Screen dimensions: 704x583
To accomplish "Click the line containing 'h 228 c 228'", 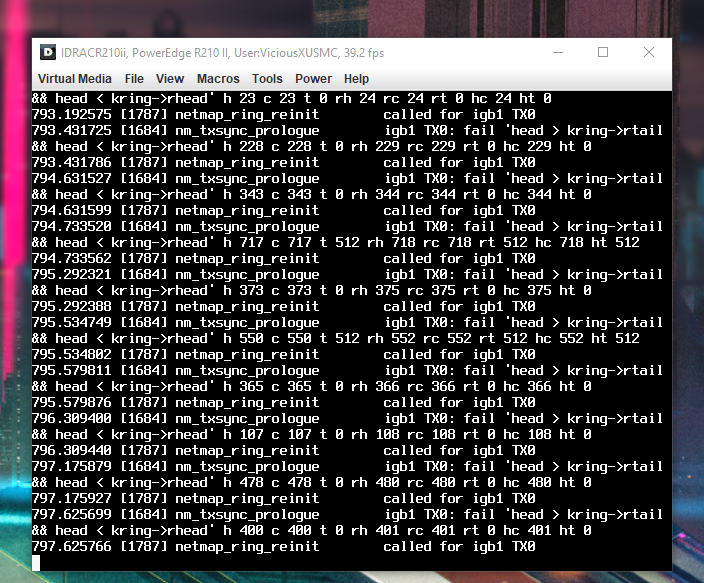I will [312, 147].
